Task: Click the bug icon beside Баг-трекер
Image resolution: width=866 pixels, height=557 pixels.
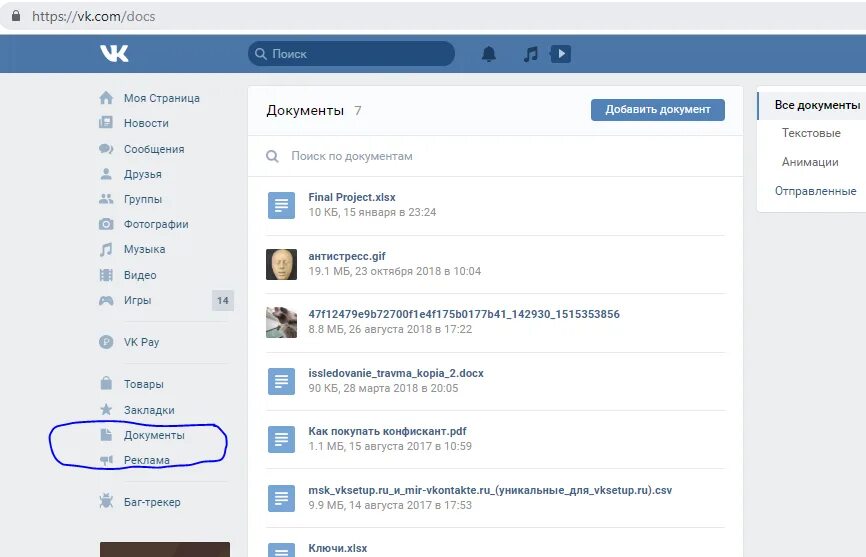Action: [106, 501]
